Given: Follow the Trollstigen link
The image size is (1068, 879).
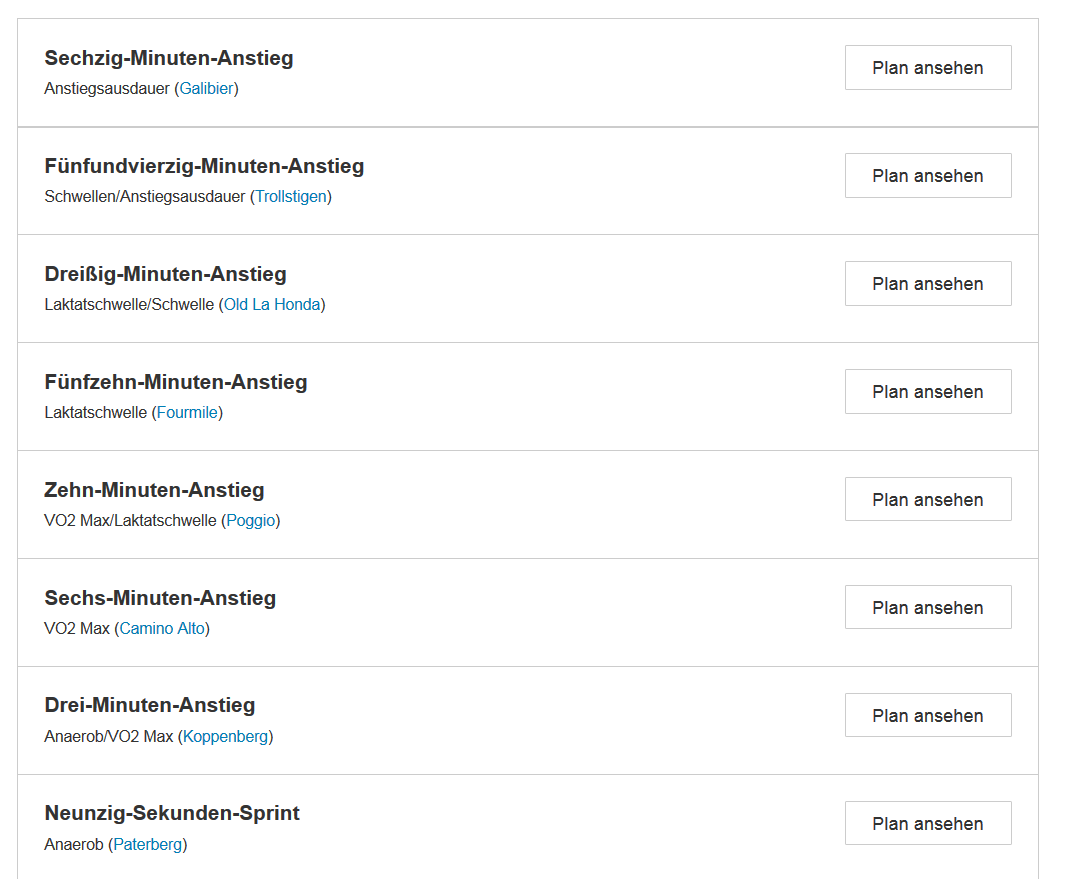Looking at the screenshot, I should pyautogui.click(x=291, y=197).
